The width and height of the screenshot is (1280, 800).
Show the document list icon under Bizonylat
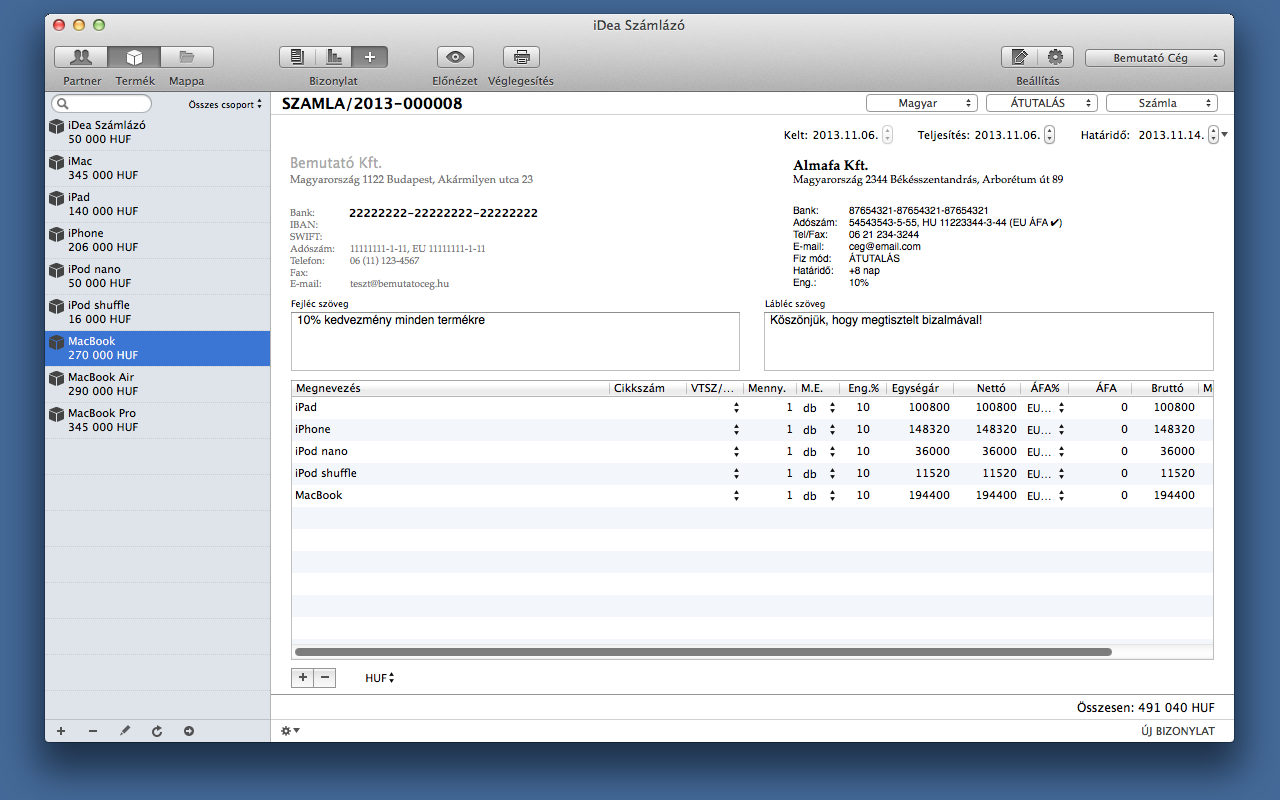tap(297, 57)
